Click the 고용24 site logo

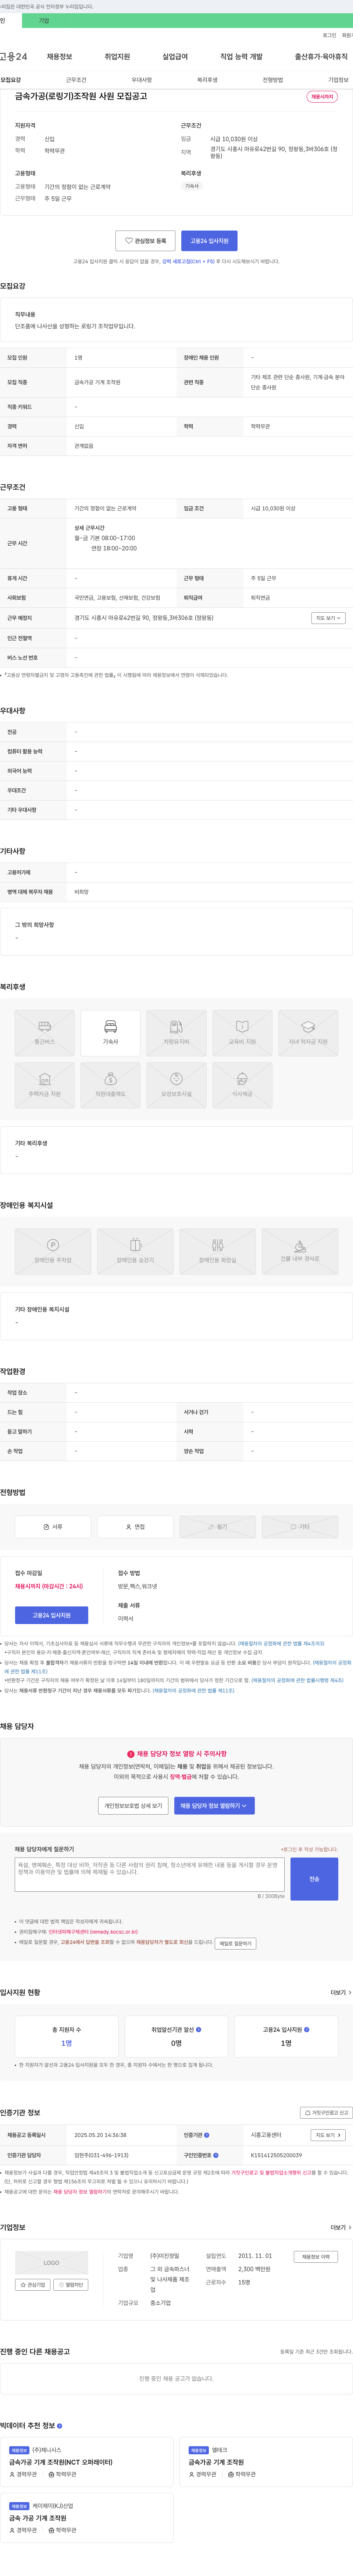[14, 57]
